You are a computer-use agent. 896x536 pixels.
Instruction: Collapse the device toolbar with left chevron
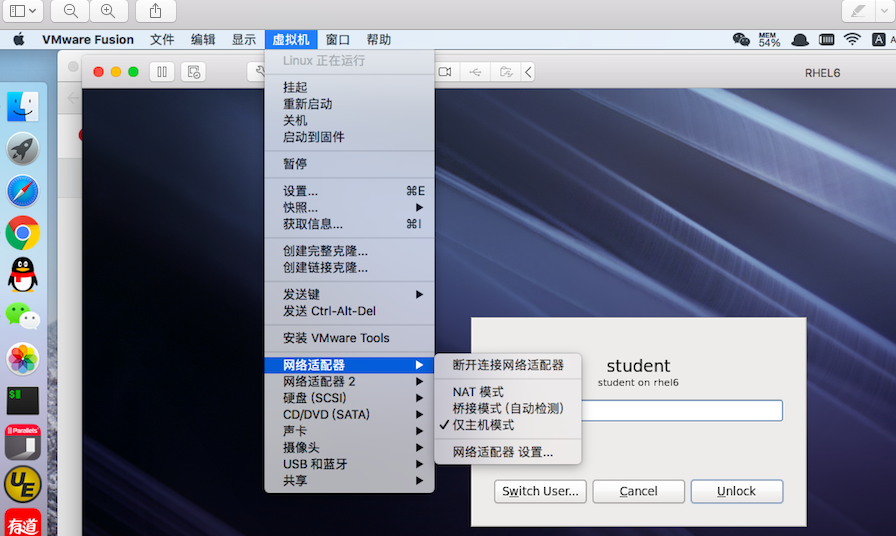click(x=528, y=72)
